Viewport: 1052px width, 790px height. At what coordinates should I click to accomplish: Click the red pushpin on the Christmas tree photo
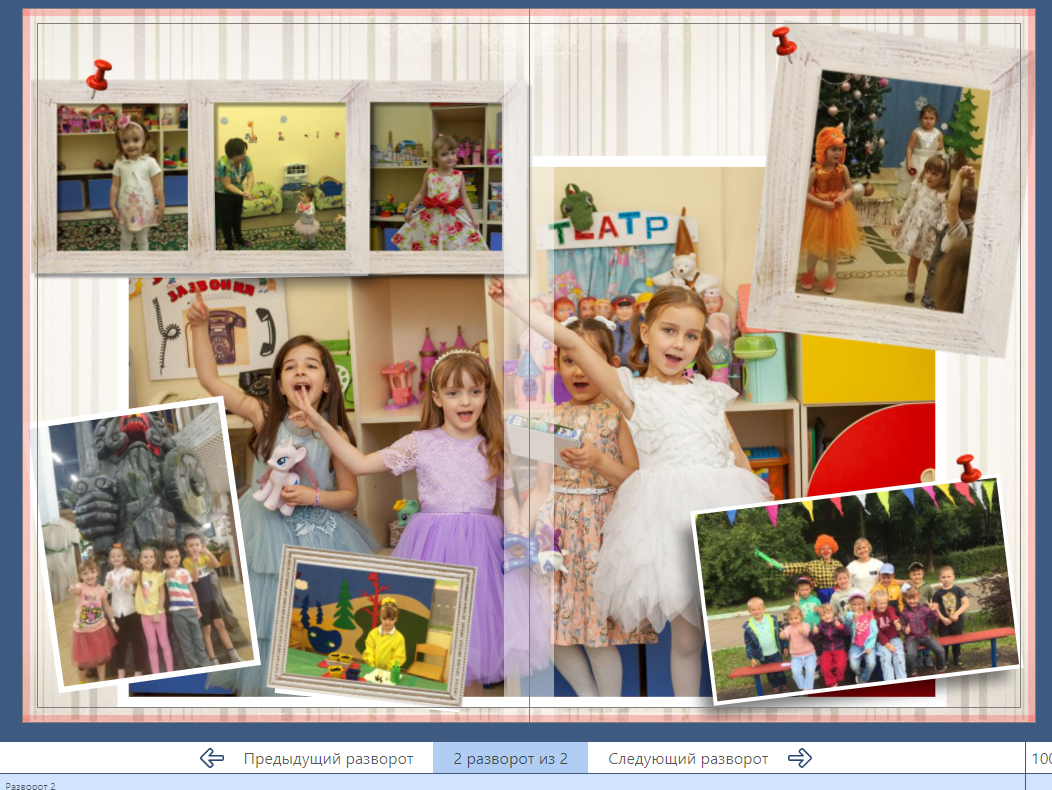click(784, 42)
